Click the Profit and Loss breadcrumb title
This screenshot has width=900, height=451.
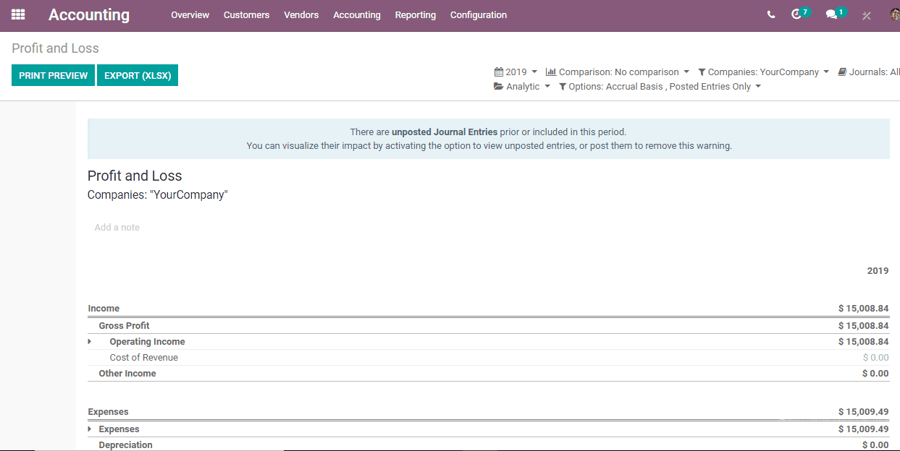55,48
